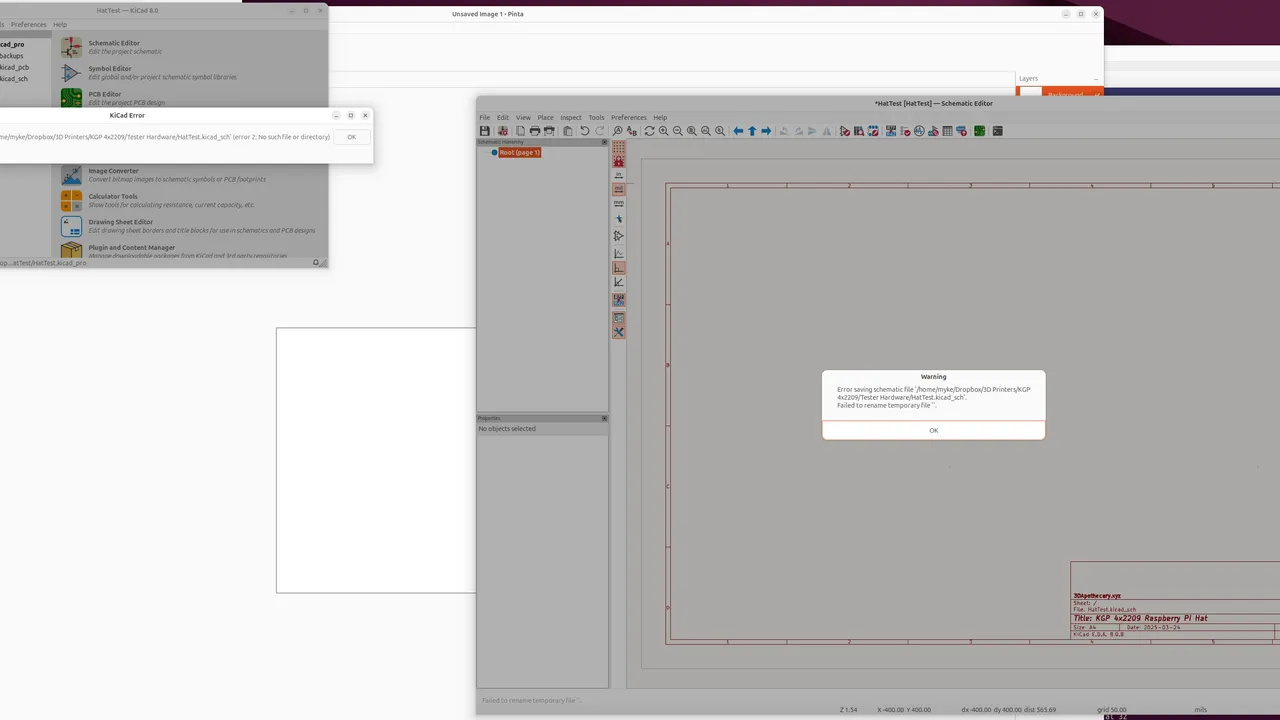Open the File menu in Schematic Editor
Viewport: 1280px width, 720px height.
click(x=485, y=117)
